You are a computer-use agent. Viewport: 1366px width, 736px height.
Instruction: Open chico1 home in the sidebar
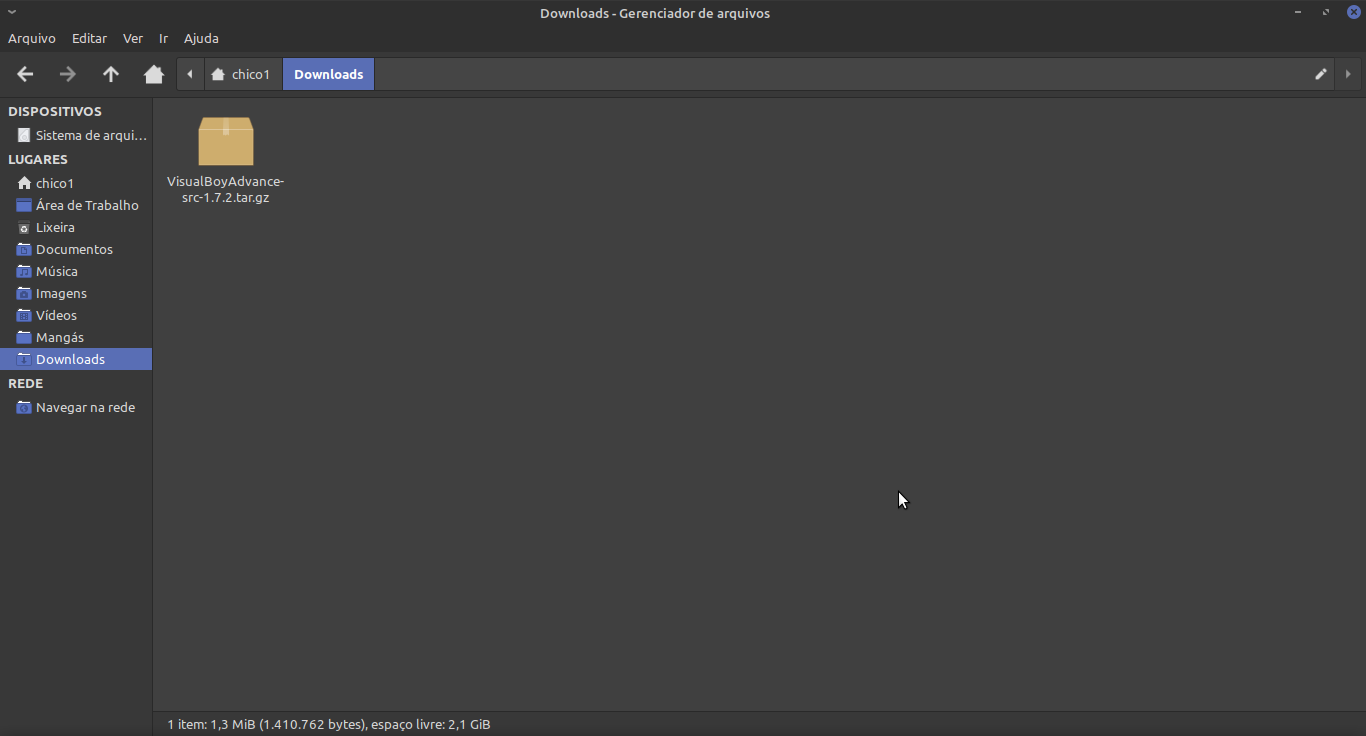(76, 183)
